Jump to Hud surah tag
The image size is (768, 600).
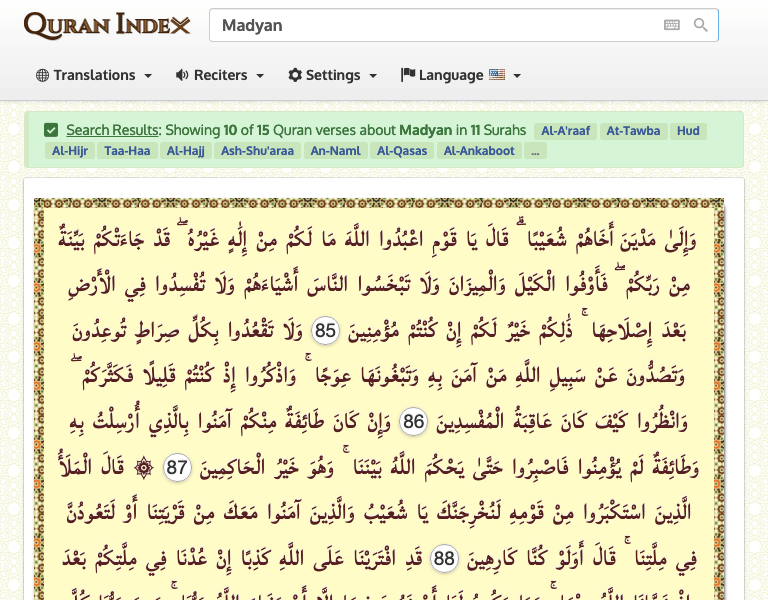688,131
